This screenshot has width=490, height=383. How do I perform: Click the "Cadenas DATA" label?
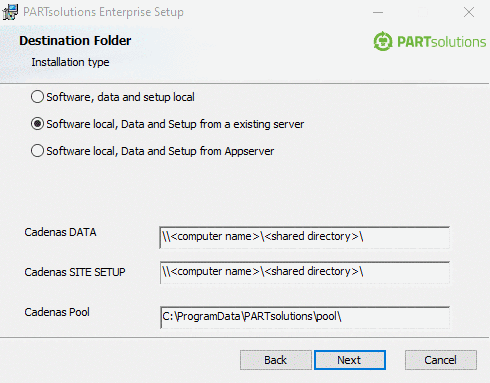tap(60, 232)
